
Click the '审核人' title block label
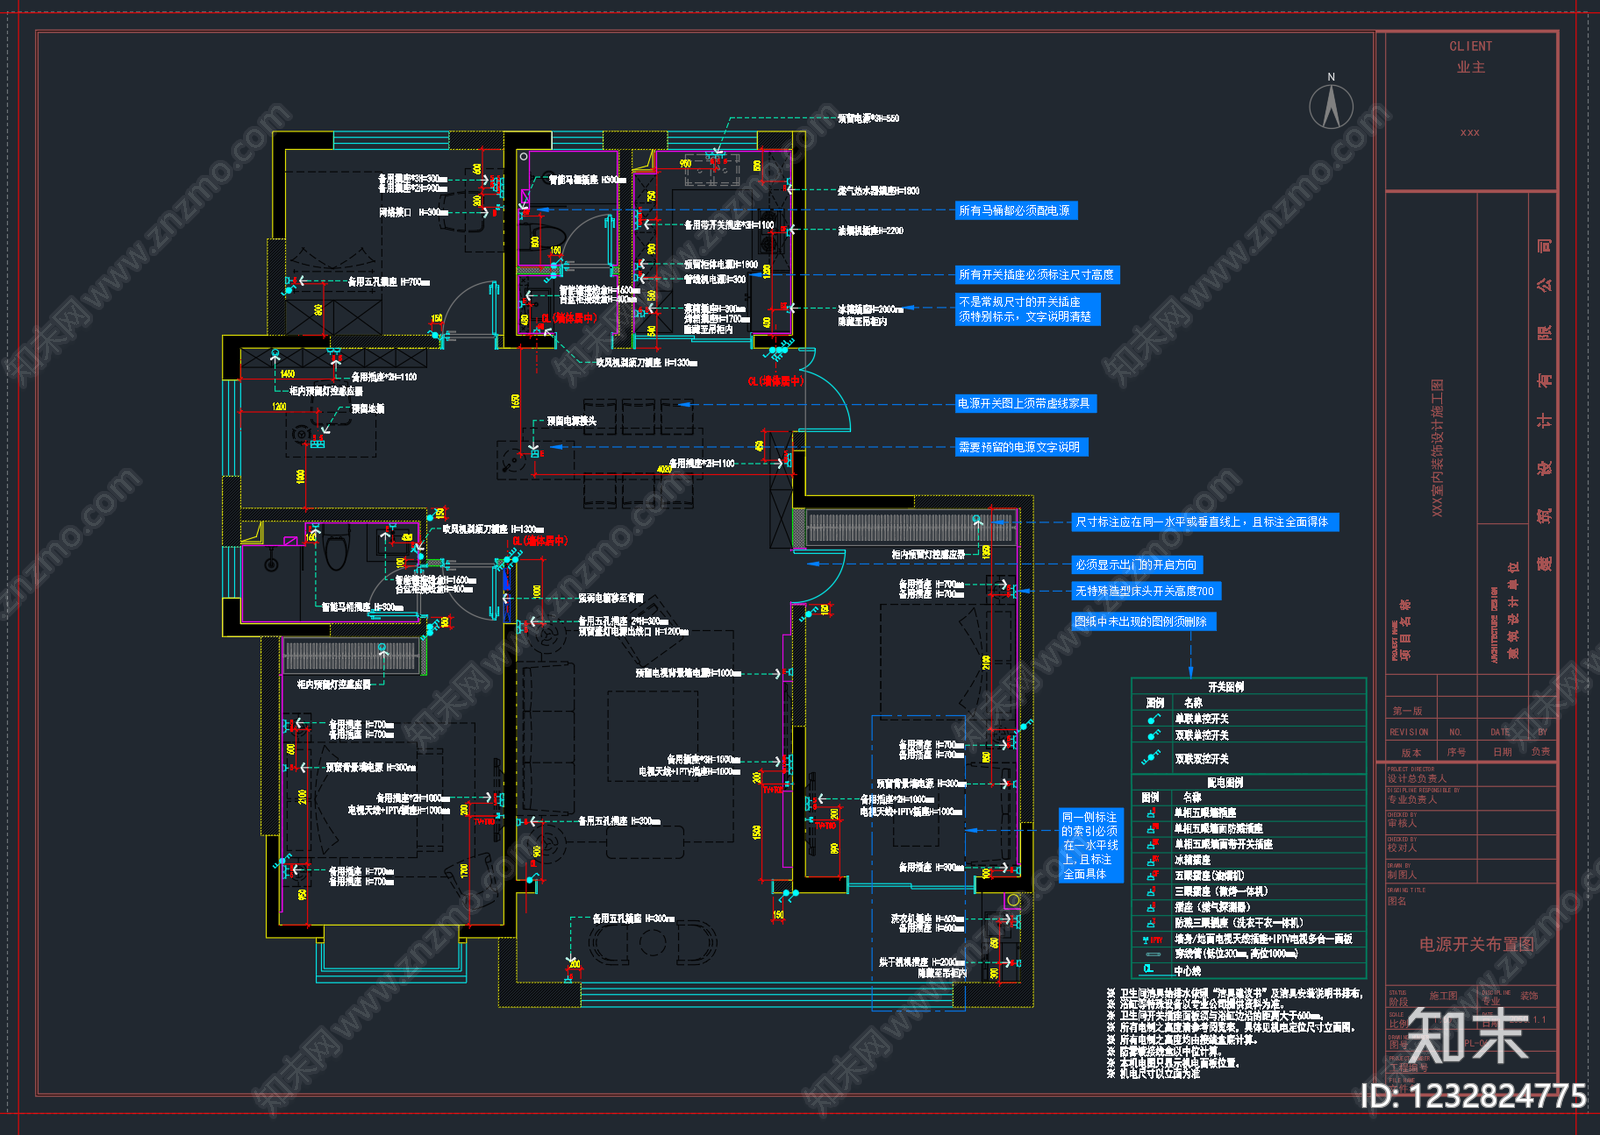point(1402,824)
